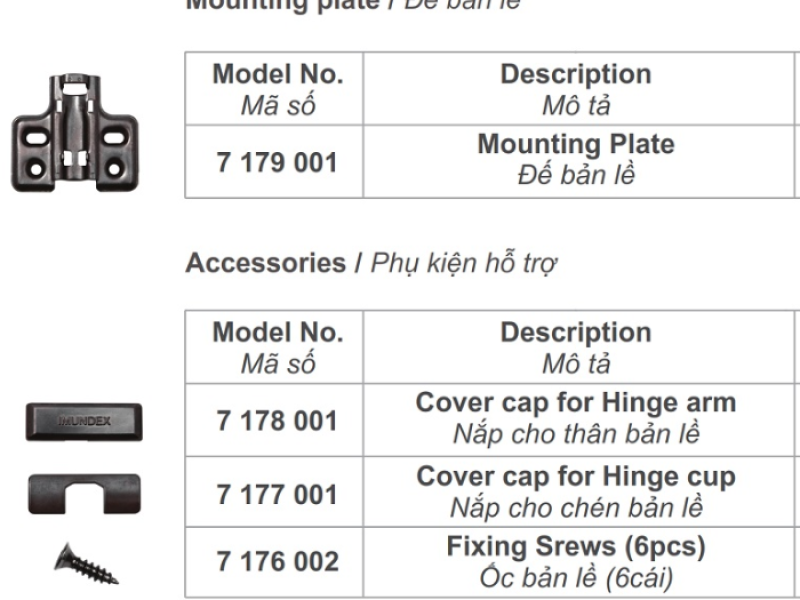This screenshot has height=600, width=800.
Task: Click the 'Accessories' section heading
Action: click(265, 263)
